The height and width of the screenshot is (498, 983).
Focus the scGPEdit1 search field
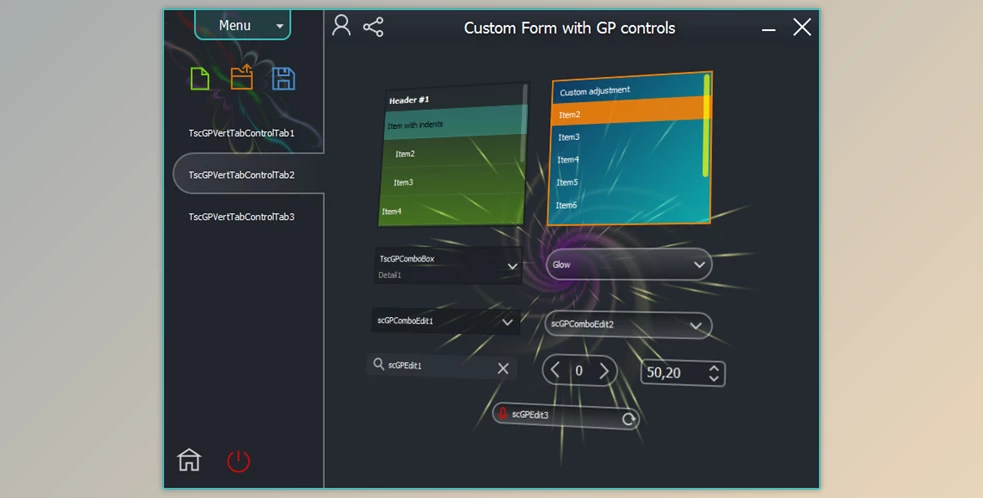[x=441, y=366]
